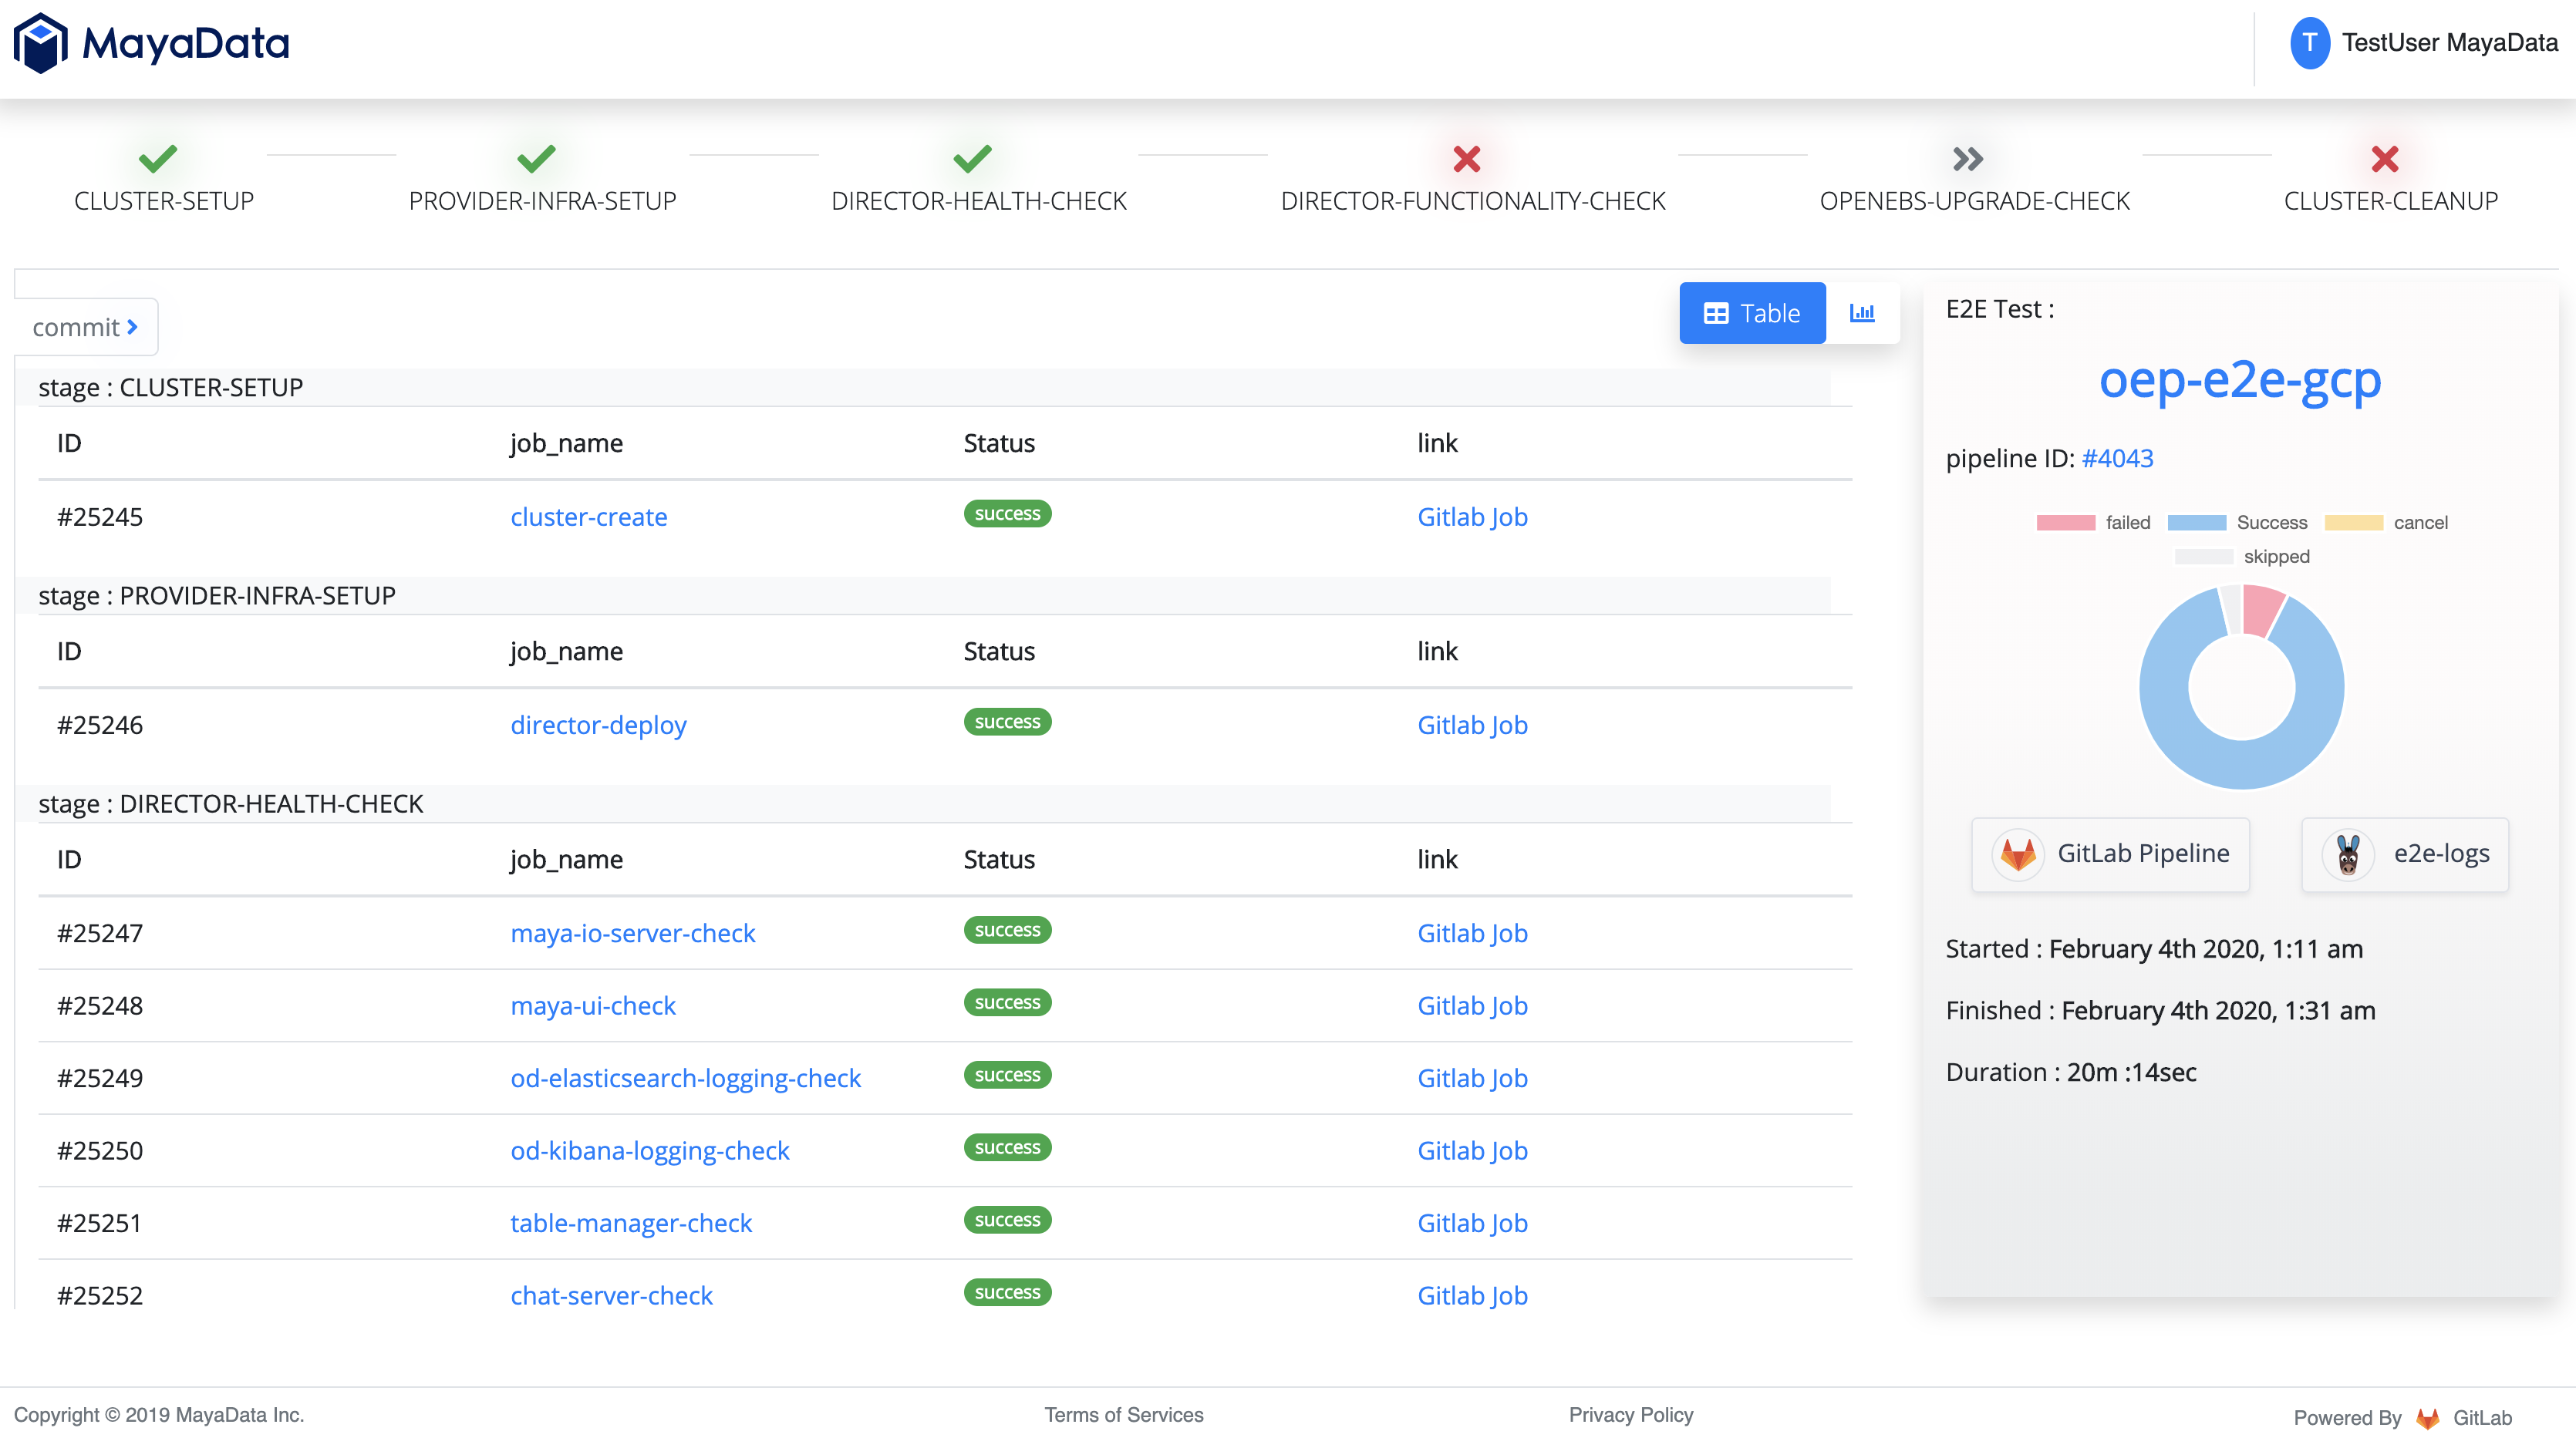Click job ID #25252

(100, 1296)
